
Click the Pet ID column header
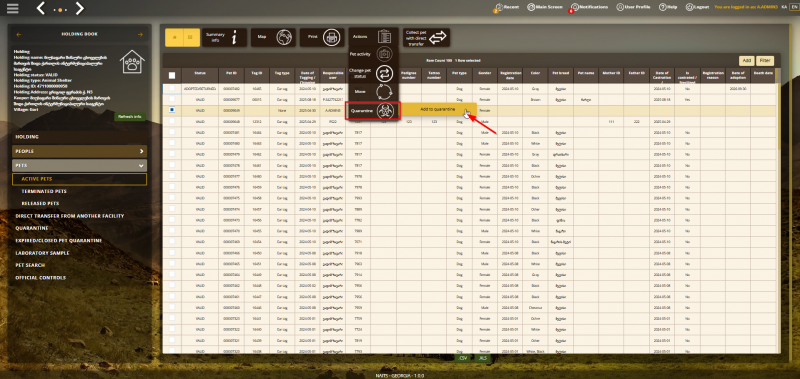click(x=232, y=75)
